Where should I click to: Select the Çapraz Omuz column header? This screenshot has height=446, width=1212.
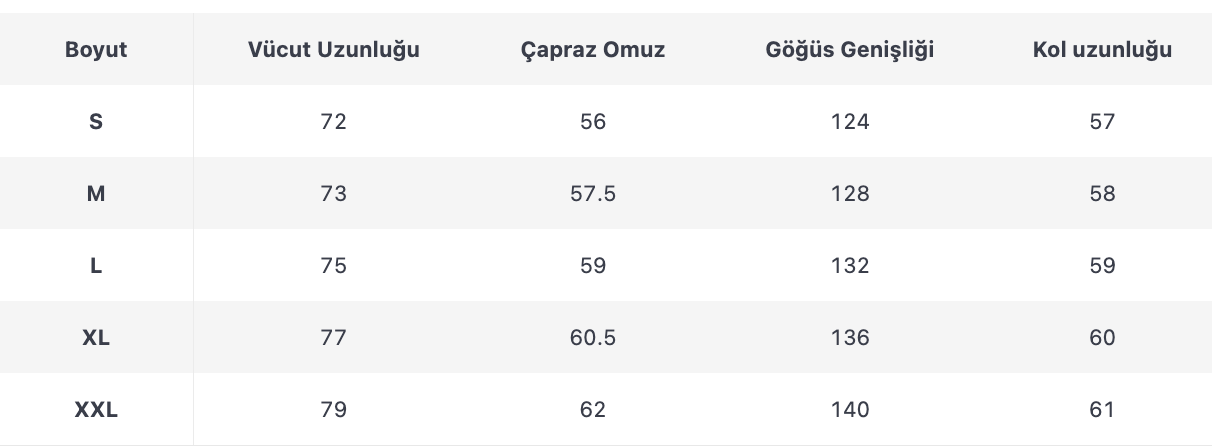[593, 50]
